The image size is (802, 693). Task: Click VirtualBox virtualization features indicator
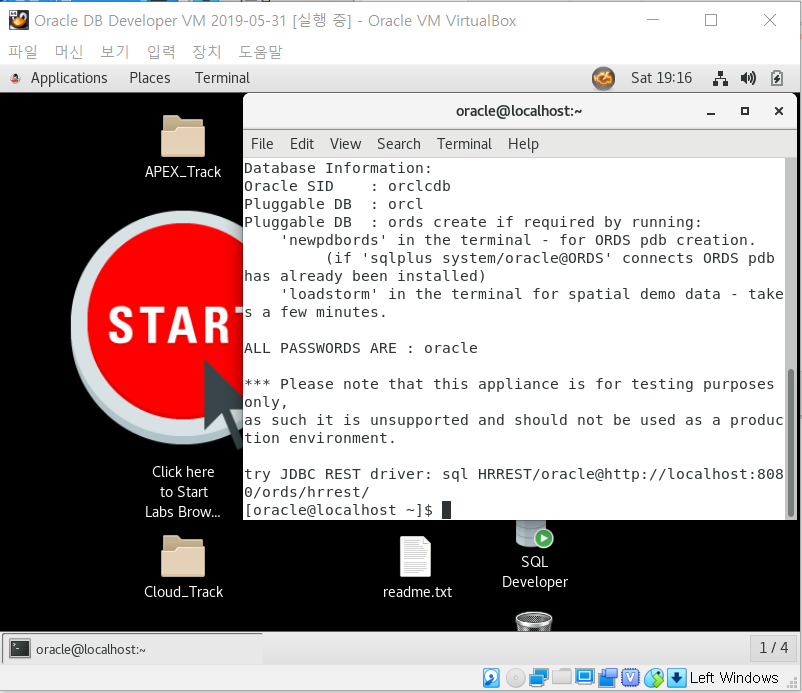pos(631,678)
